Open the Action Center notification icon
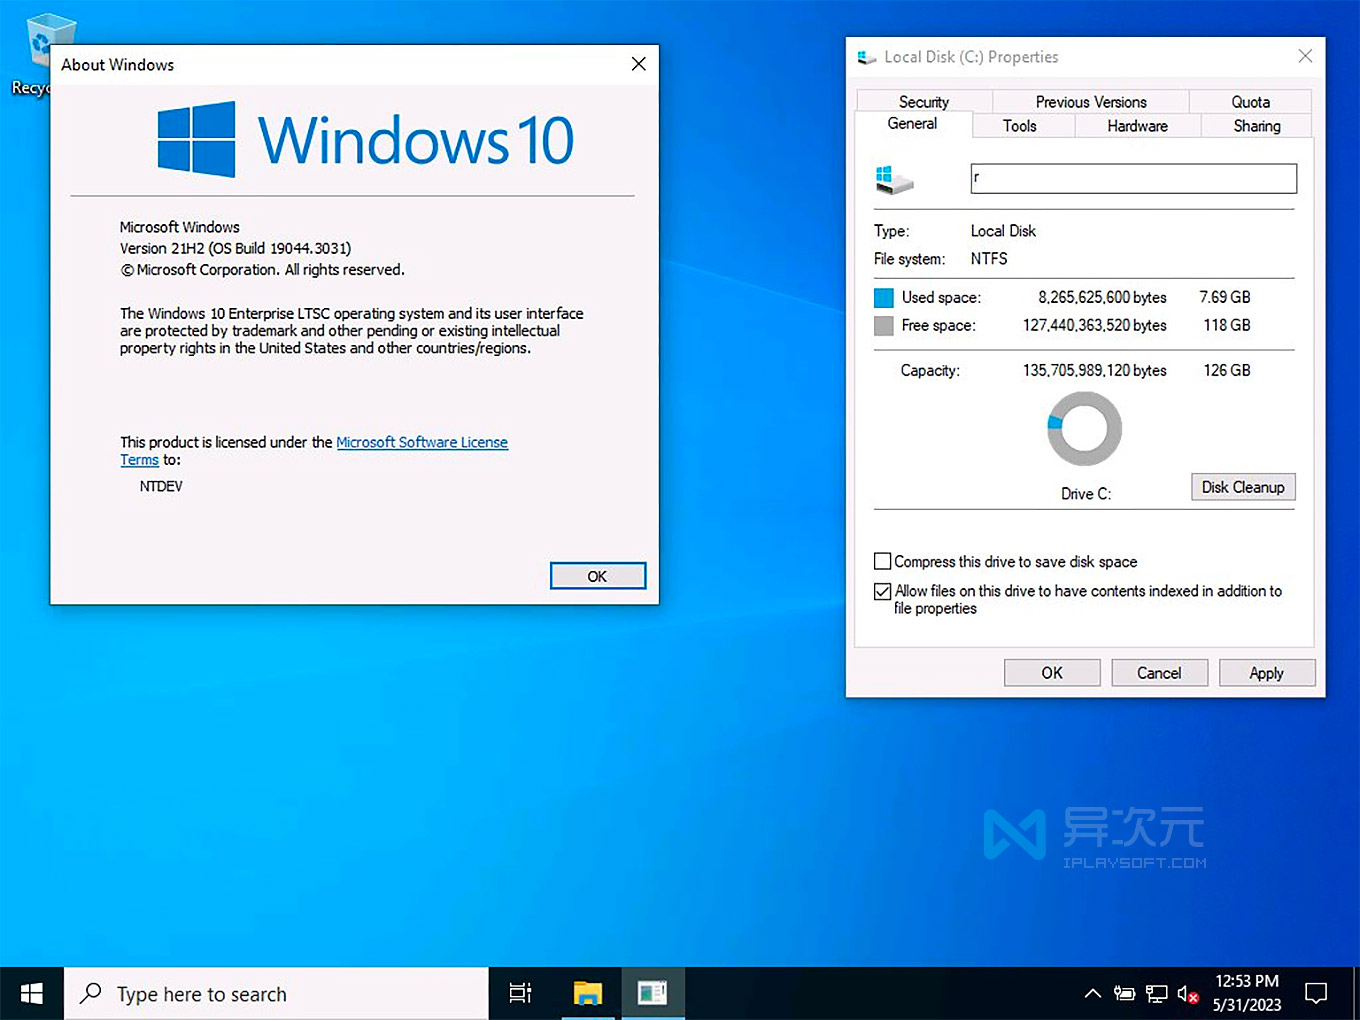Screen dimensions: 1360x1020 1316,993
